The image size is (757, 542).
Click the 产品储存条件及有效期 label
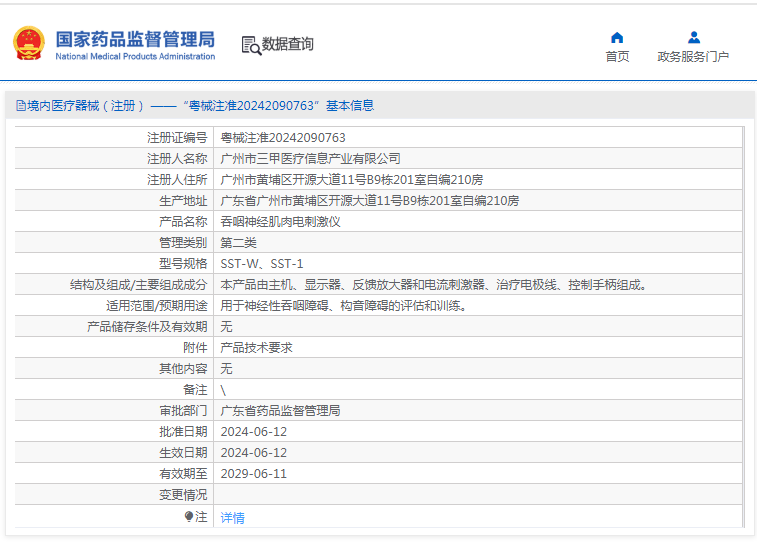click(x=147, y=327)
